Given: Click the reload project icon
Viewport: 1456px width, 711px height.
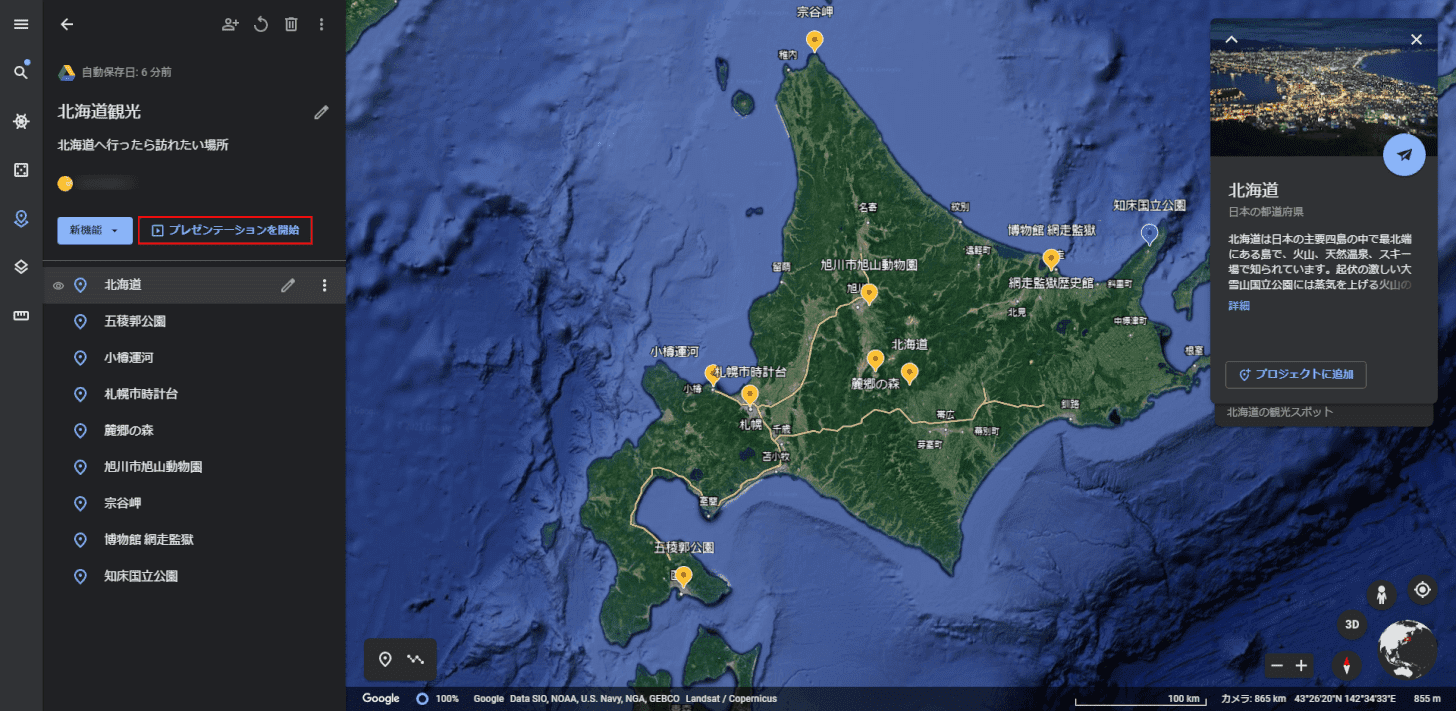Looking at the screenshot, I should click(261, 24).
